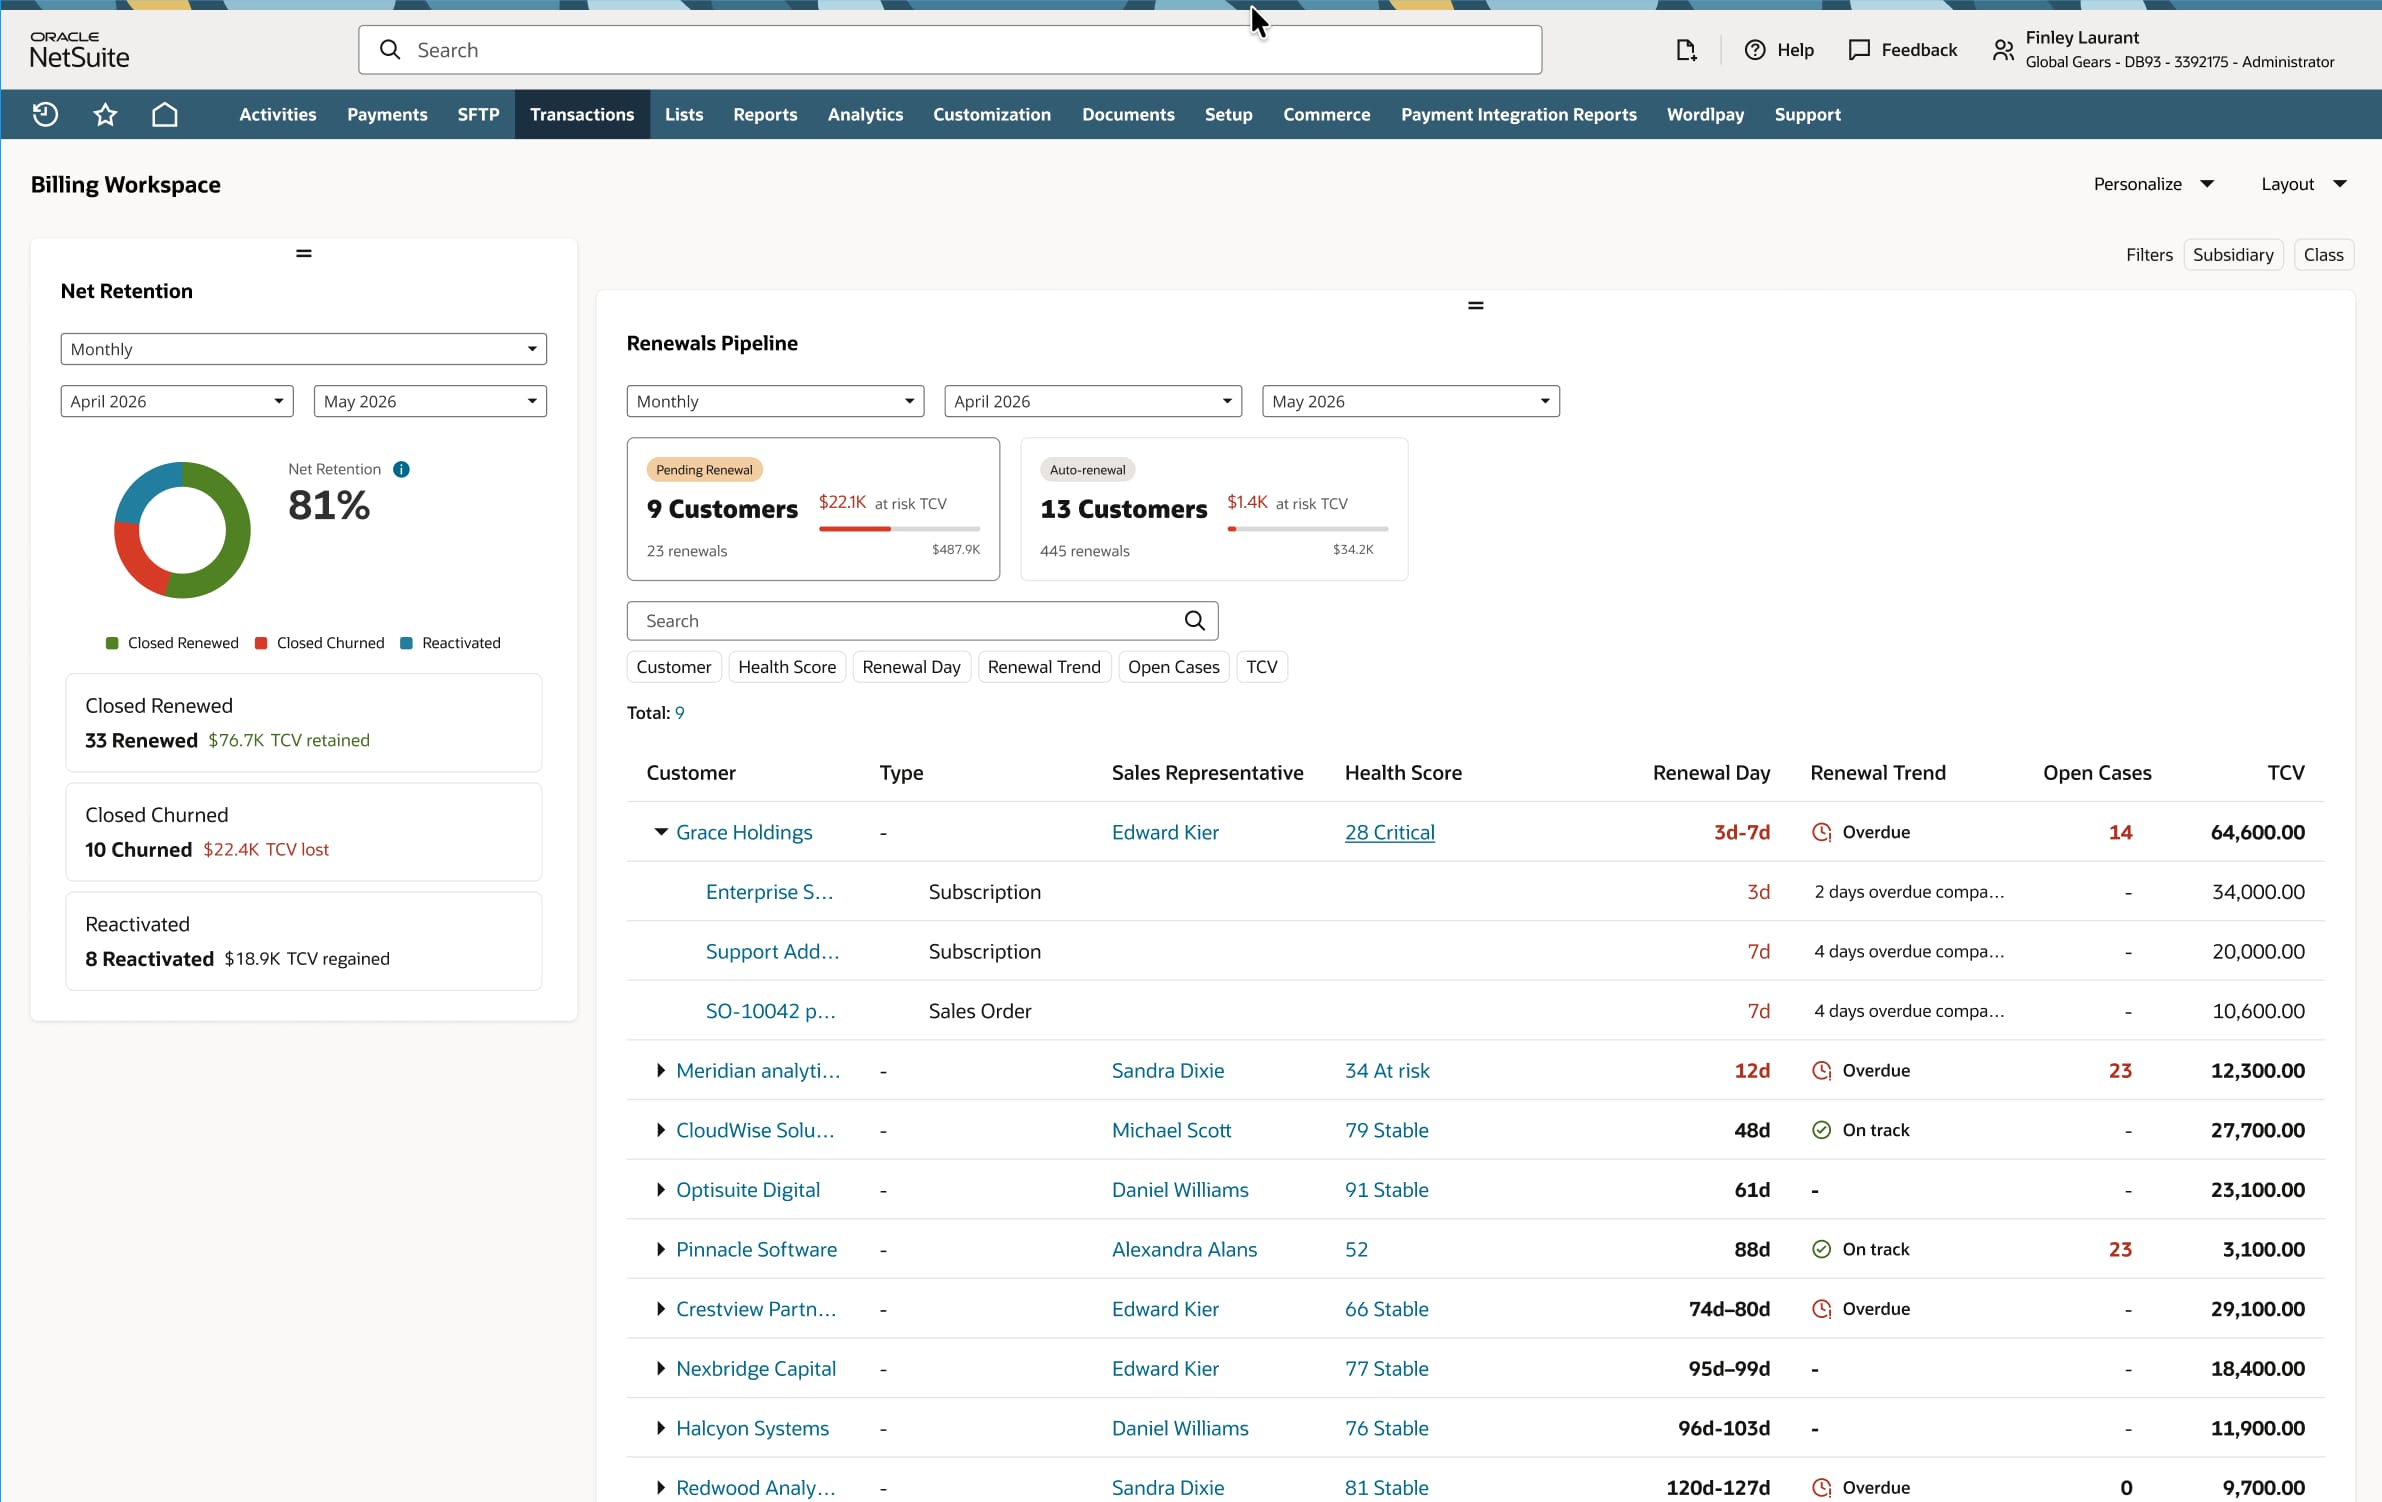Image resolution: width=2382 pixels, height=1502 pixels.
Task: Expand the Optisuite Digital row
Action: 661,1190
